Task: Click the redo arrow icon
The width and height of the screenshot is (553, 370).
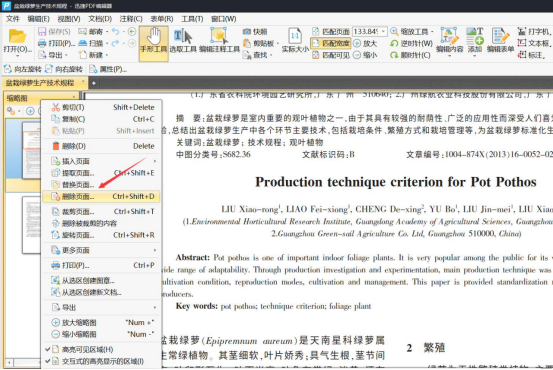Action: pos(115,43)
